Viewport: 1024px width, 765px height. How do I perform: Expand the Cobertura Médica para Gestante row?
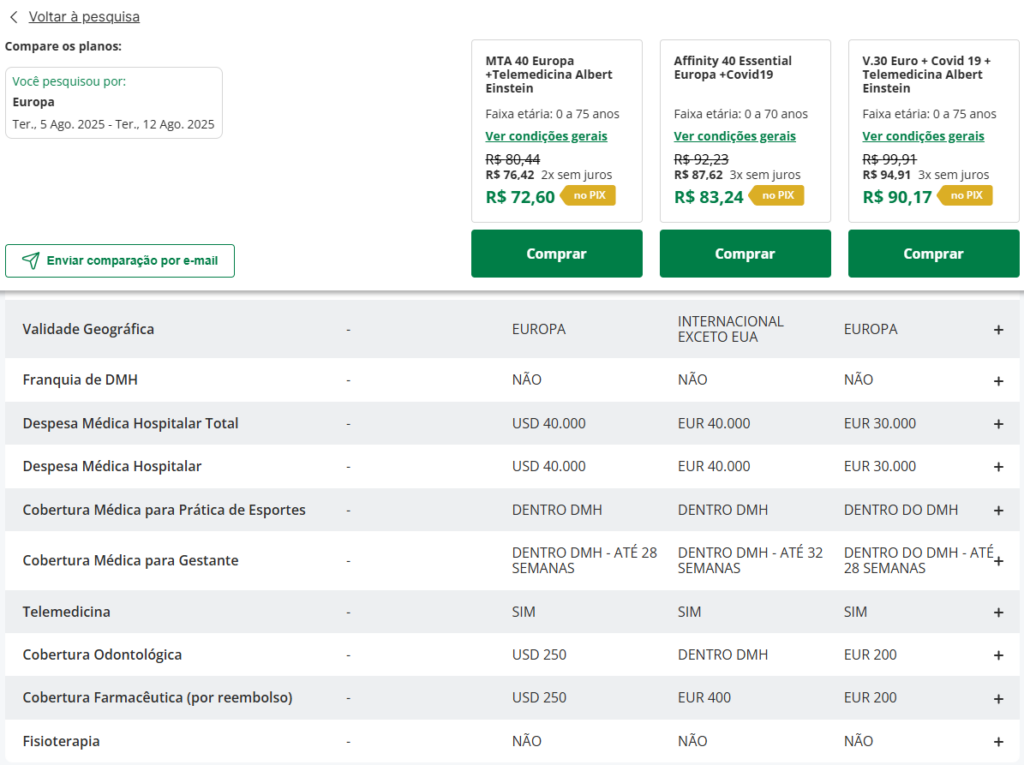pyautogui.click(x=998, y=561)
